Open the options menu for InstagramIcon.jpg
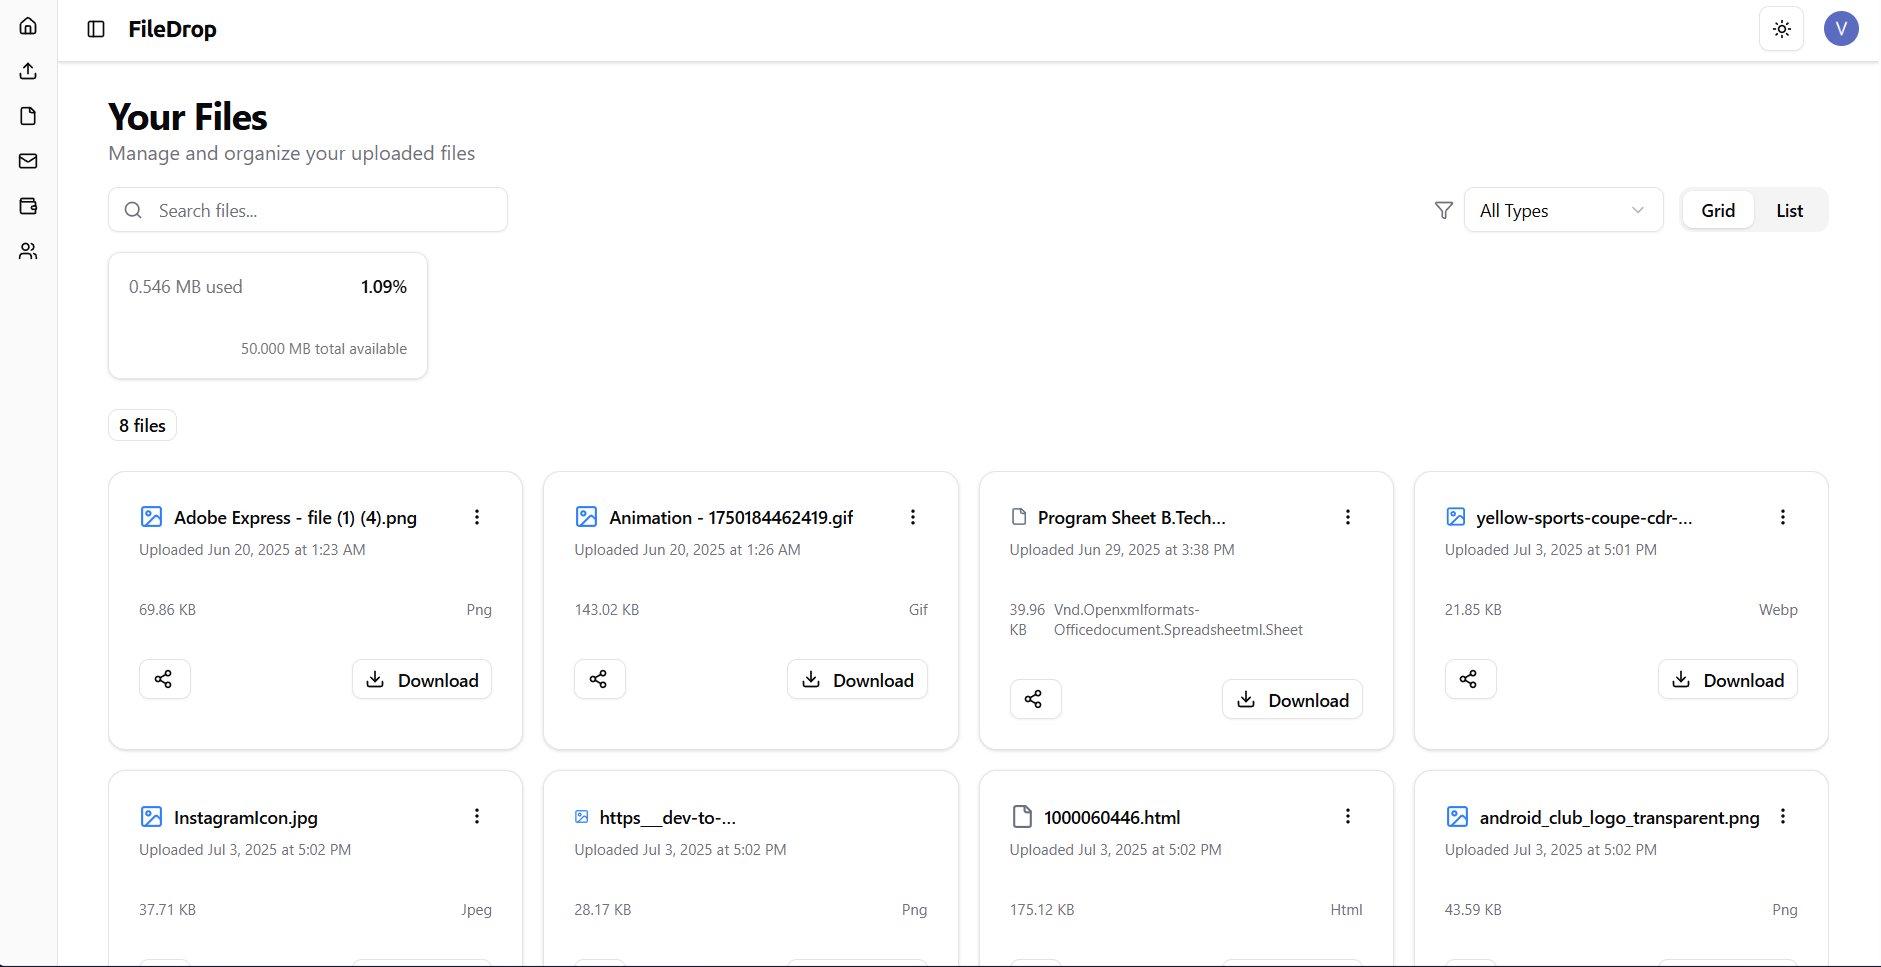 coord(477,816)
